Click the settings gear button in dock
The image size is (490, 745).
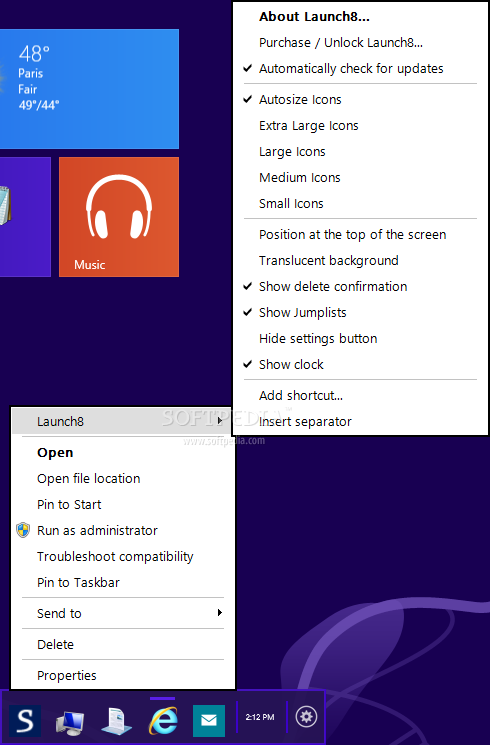point(306,716)
